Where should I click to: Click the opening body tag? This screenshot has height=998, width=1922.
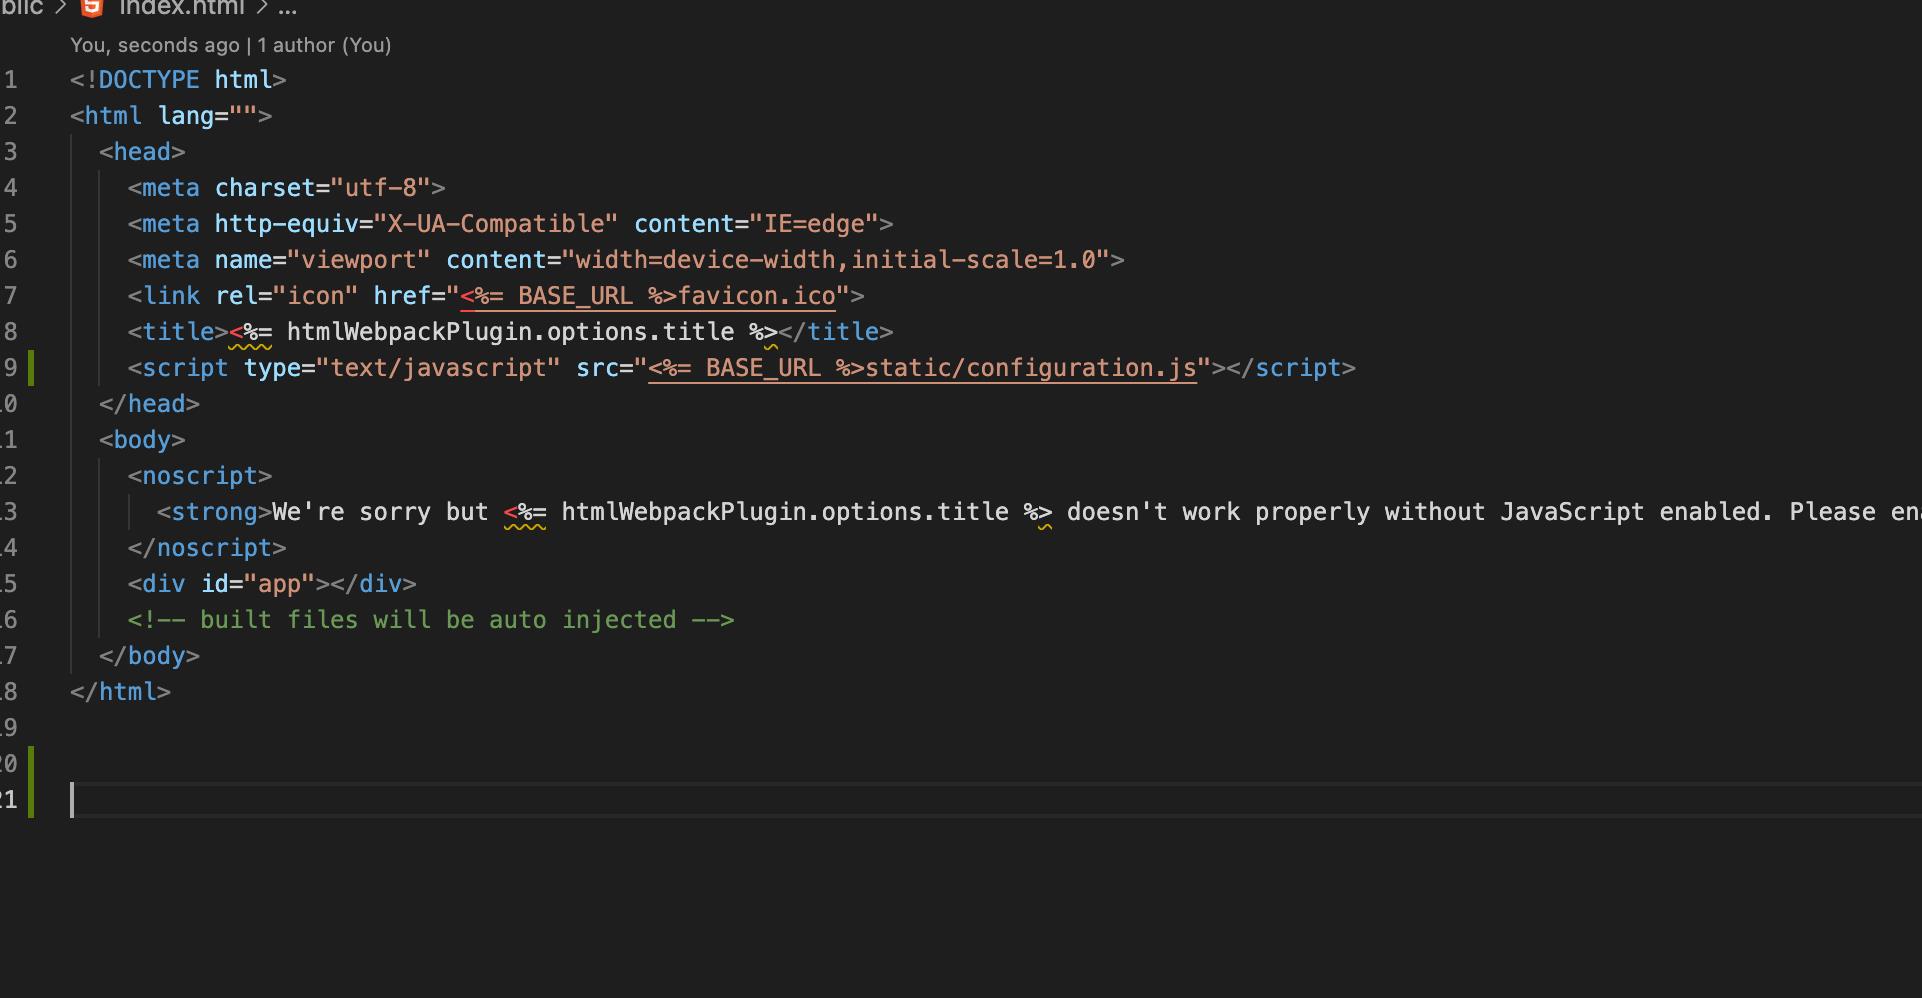point(142,440)
